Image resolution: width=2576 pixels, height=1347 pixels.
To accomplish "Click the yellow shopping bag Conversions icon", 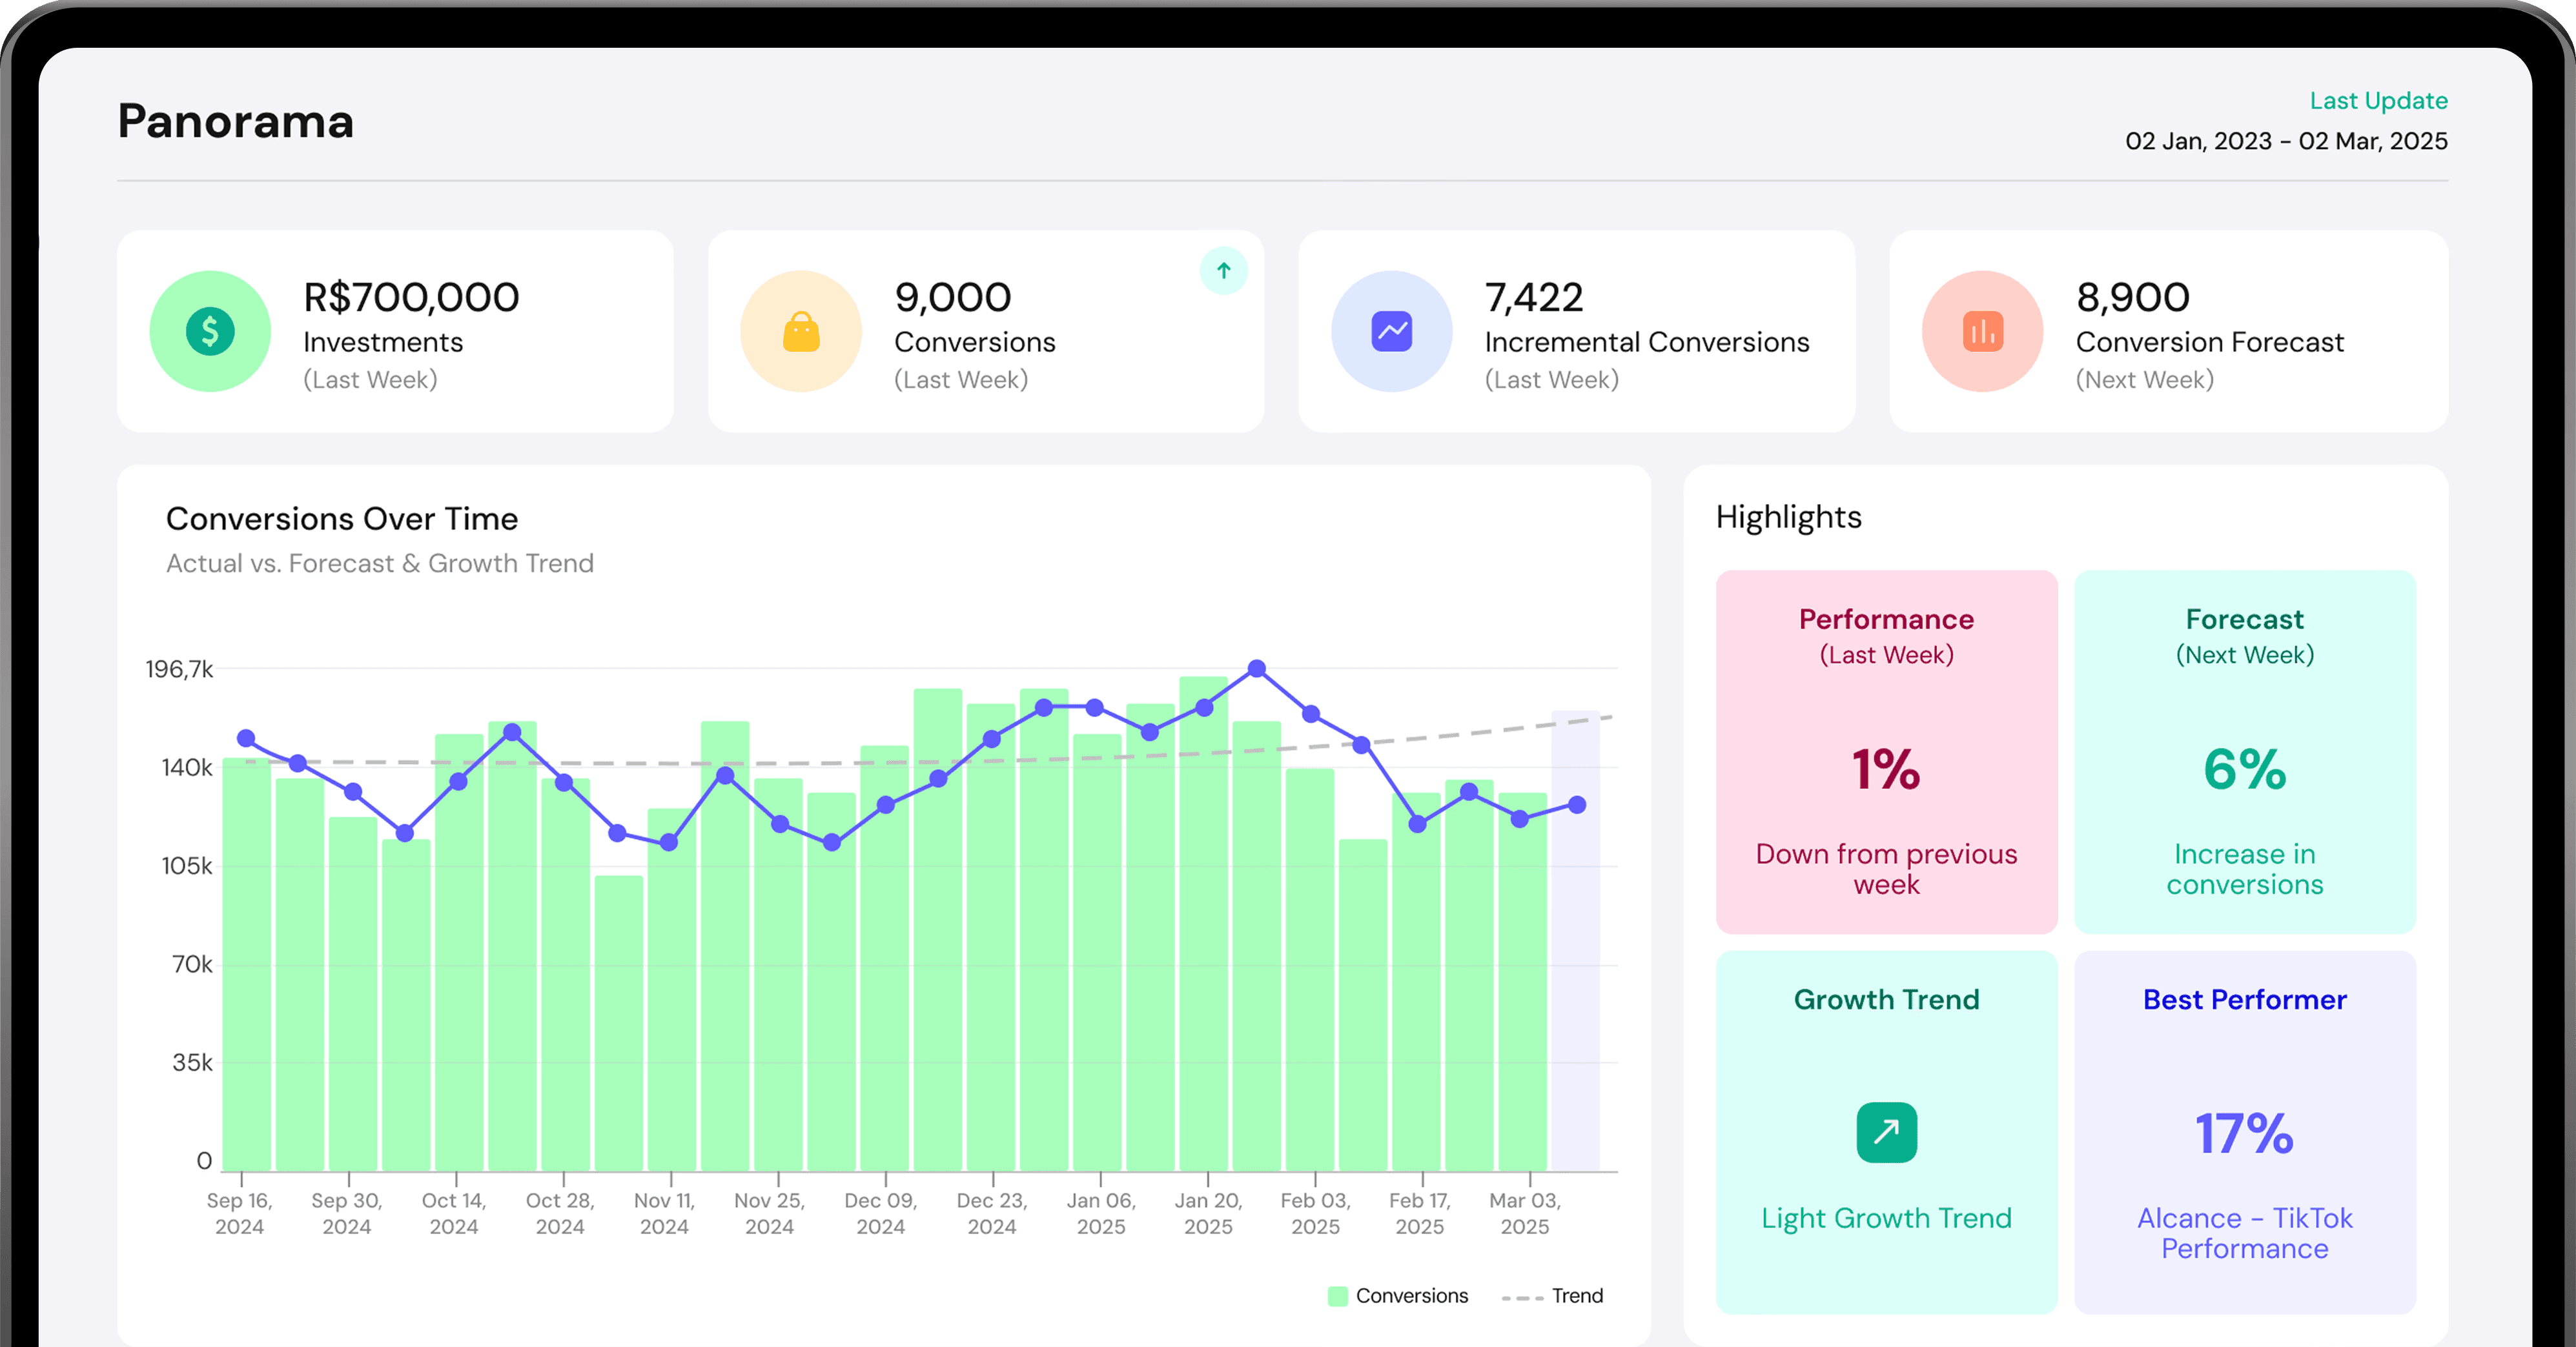I will click(801, 331).
